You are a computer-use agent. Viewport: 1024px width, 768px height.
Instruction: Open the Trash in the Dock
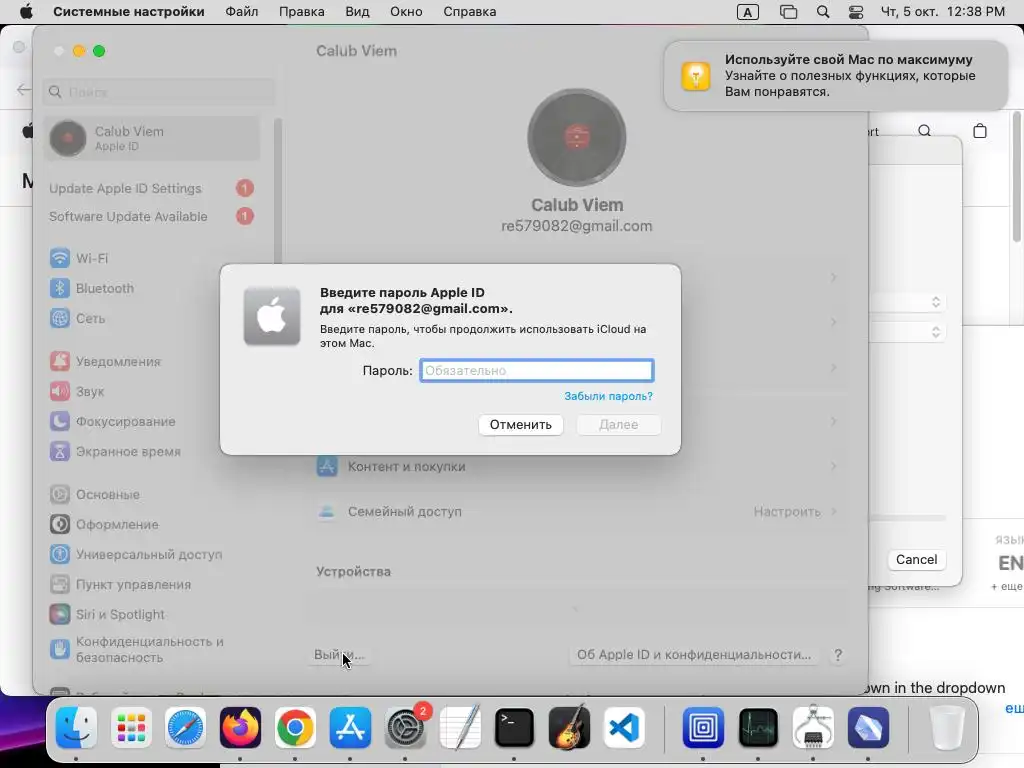(946, 728)
